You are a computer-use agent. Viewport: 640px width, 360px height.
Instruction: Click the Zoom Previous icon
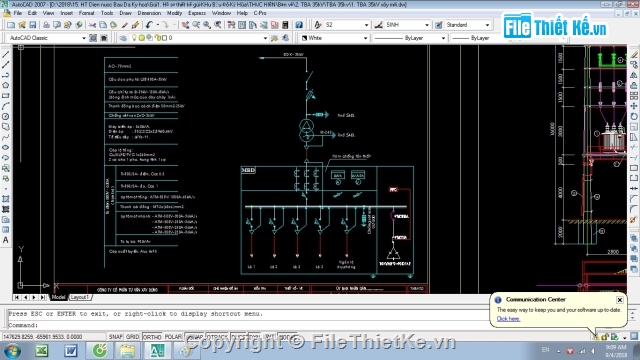pos(218,25)
